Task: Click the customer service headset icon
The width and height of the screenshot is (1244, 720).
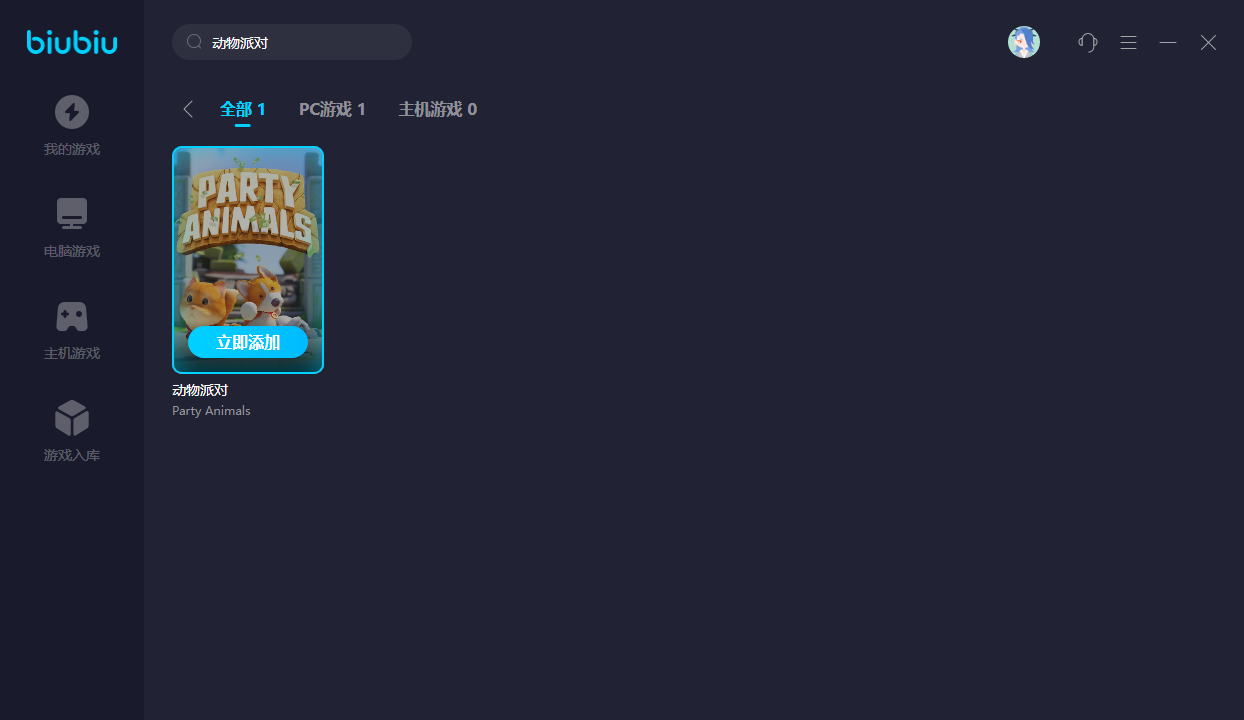Action: 1088,42
